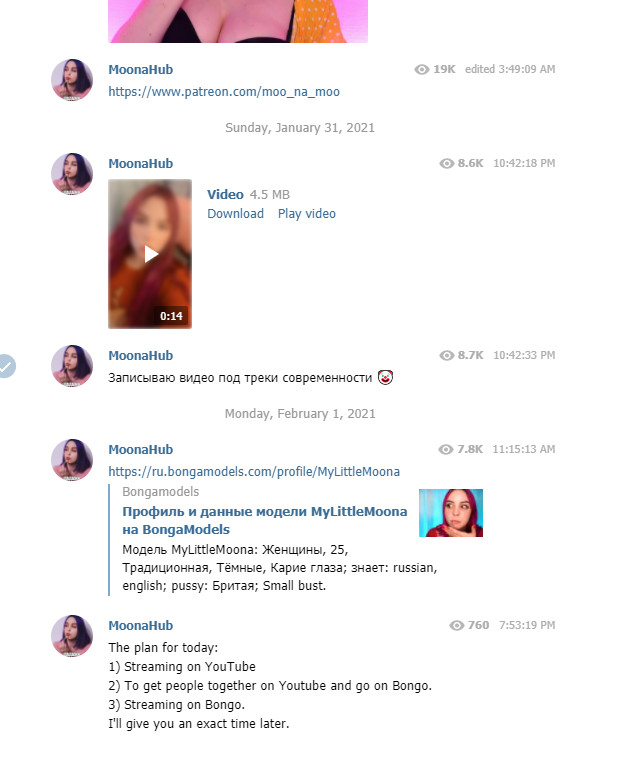The width and height of the screenshot is (626, 761).
Task: Open the patreon.com/moo_na_moo link
Action: pyautogui.click(x=224, y=92)
